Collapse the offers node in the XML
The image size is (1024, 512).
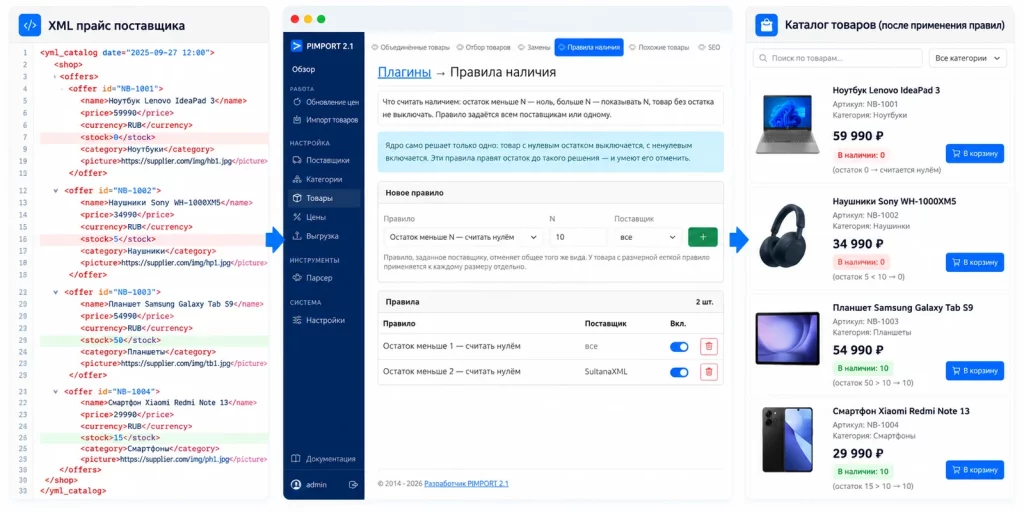[x=55, y=77]
